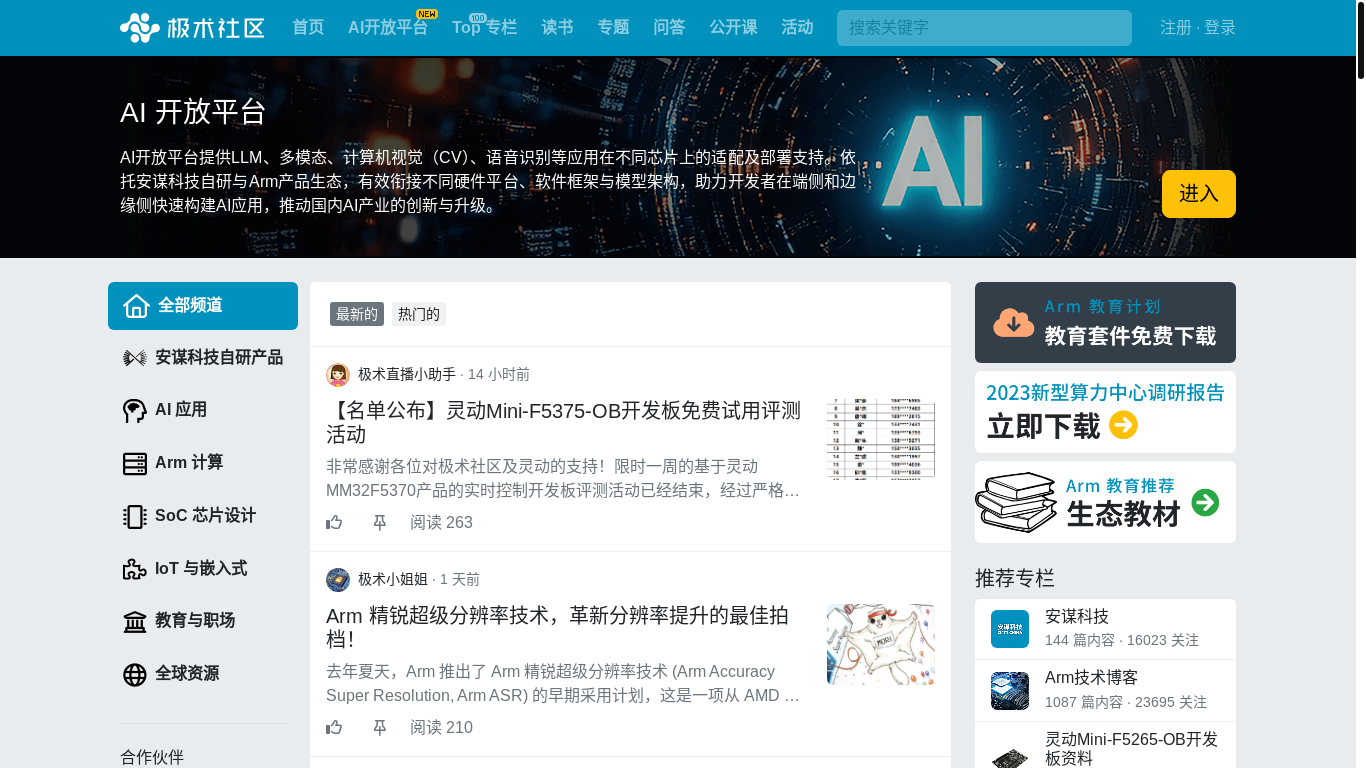1366x768 pixels.
Task: Click 极术小姐姐 avatar
Action: tap(338, 580)
